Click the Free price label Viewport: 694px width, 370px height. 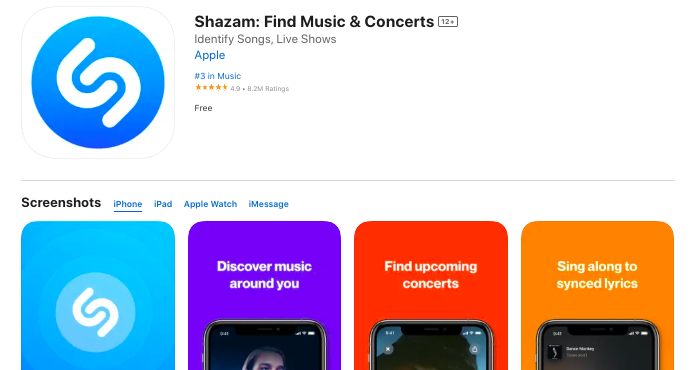click(203, 108)
